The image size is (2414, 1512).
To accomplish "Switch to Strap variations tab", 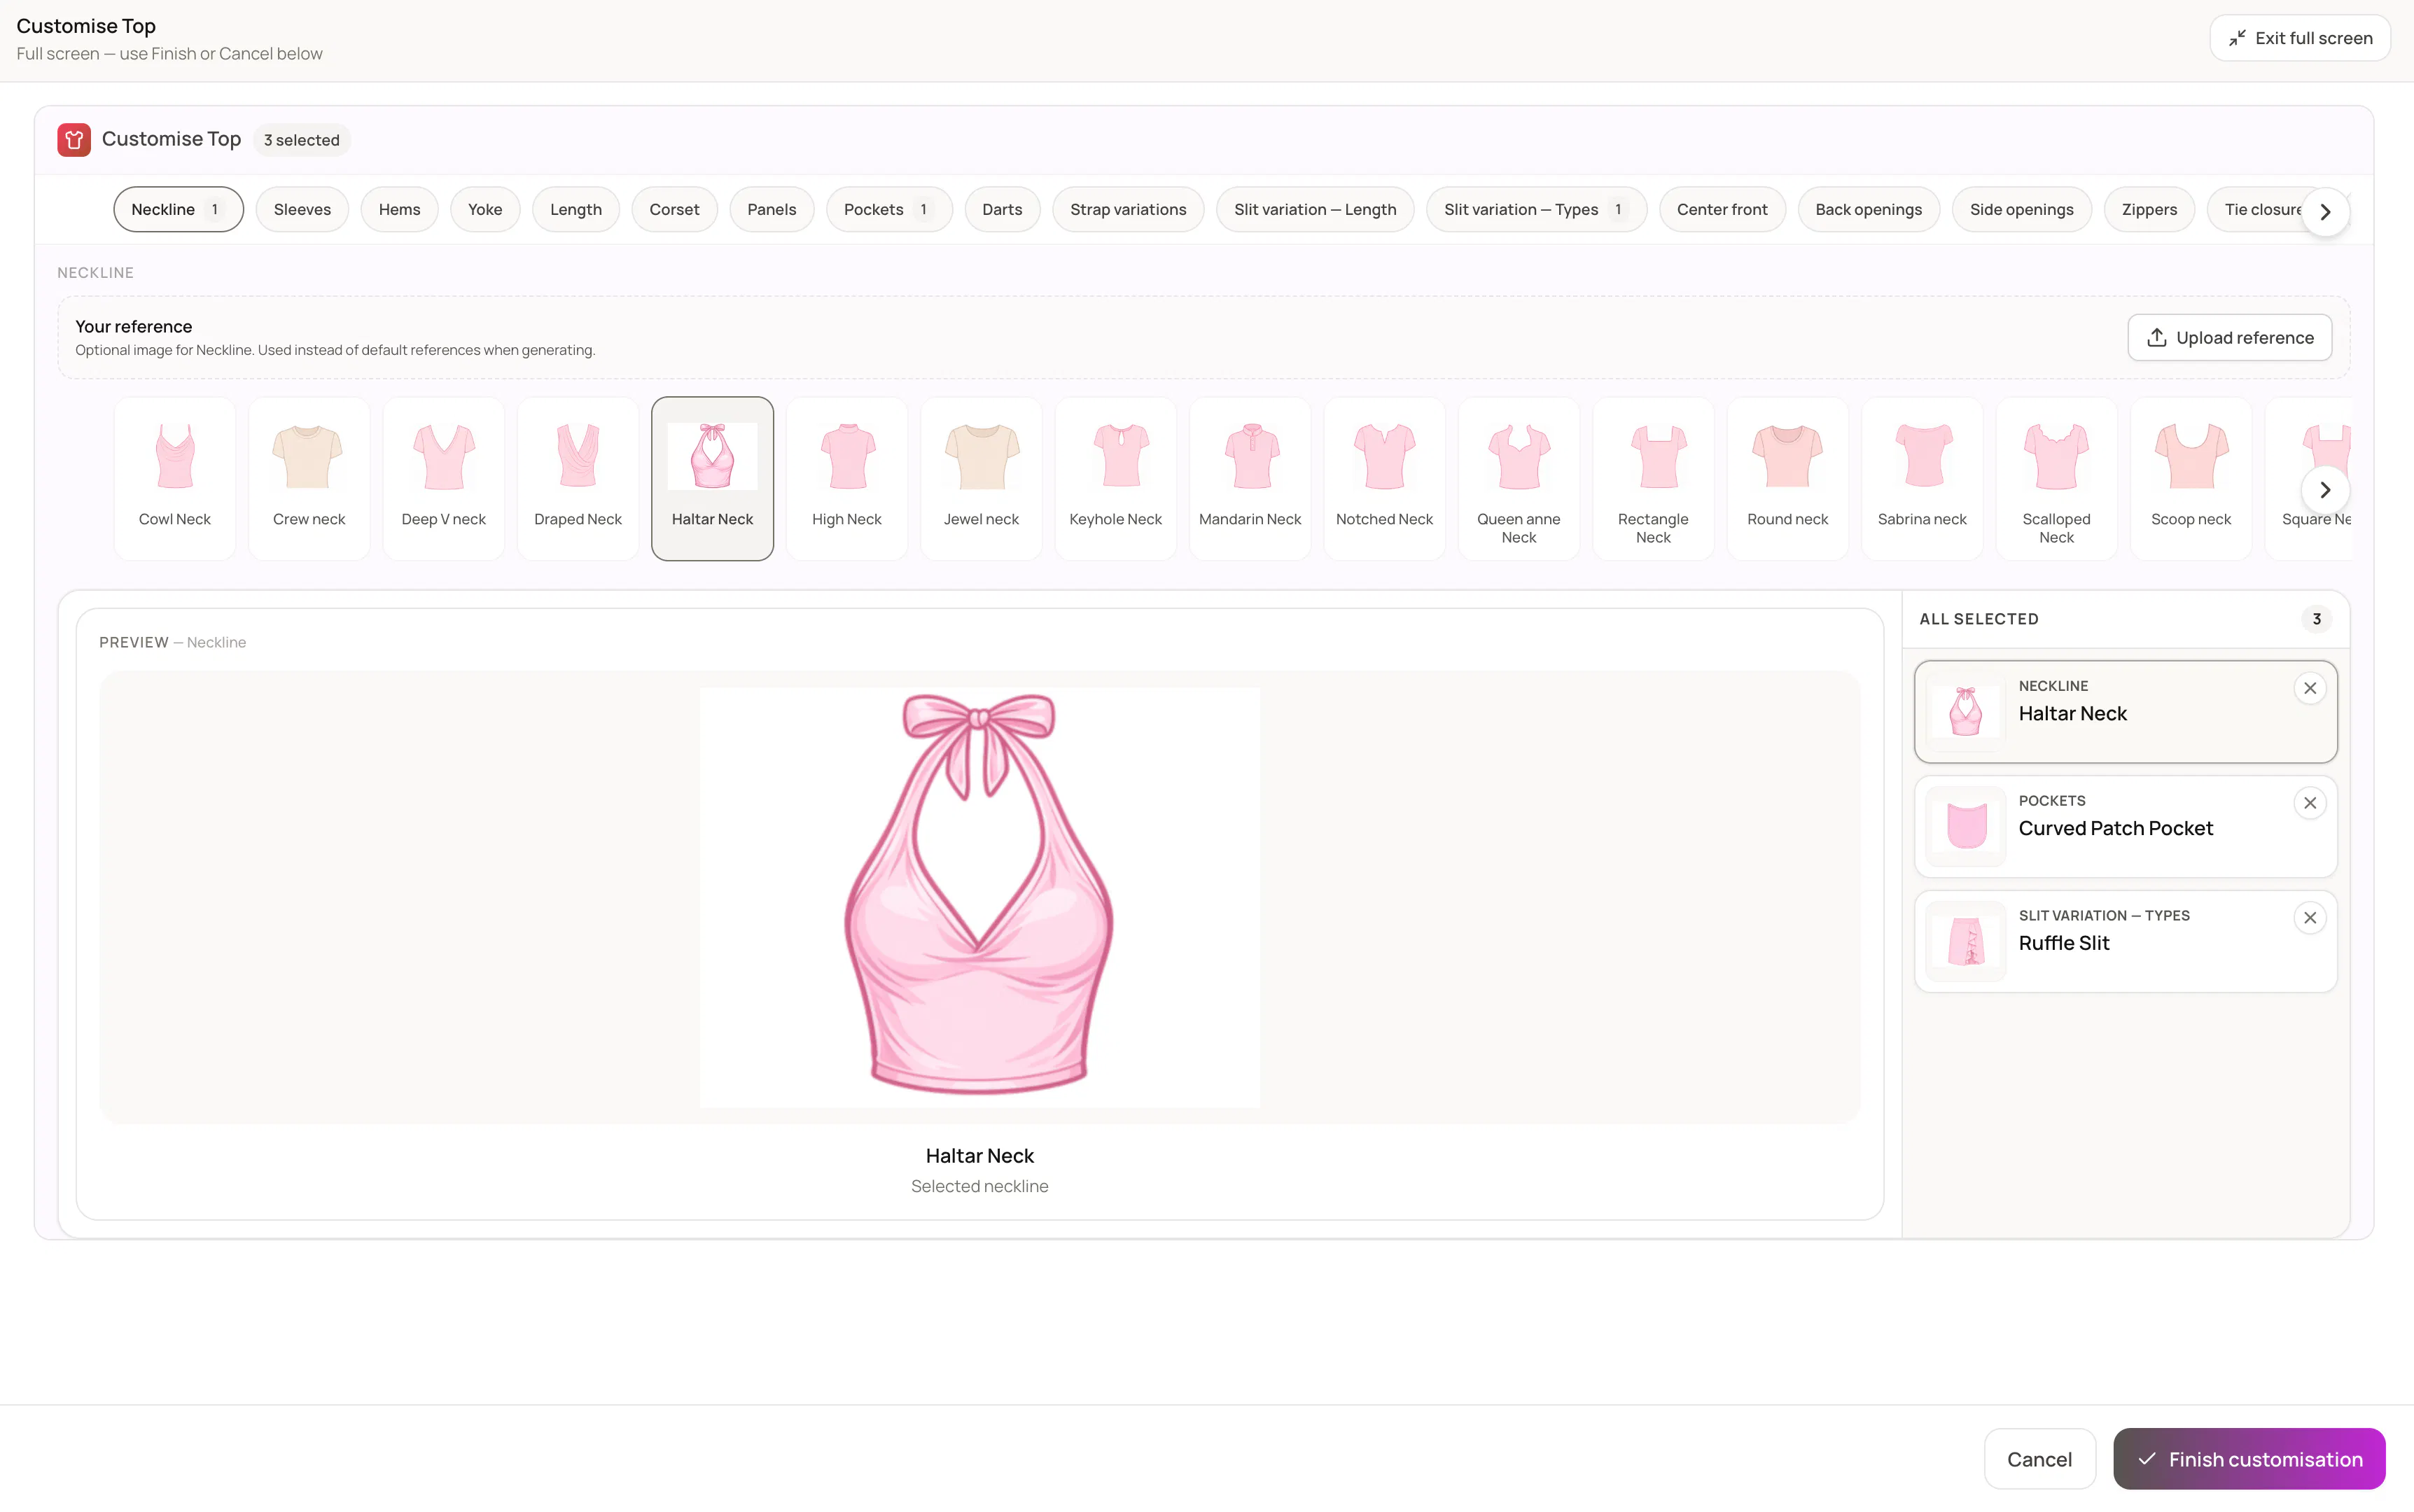I will 1128,210.
